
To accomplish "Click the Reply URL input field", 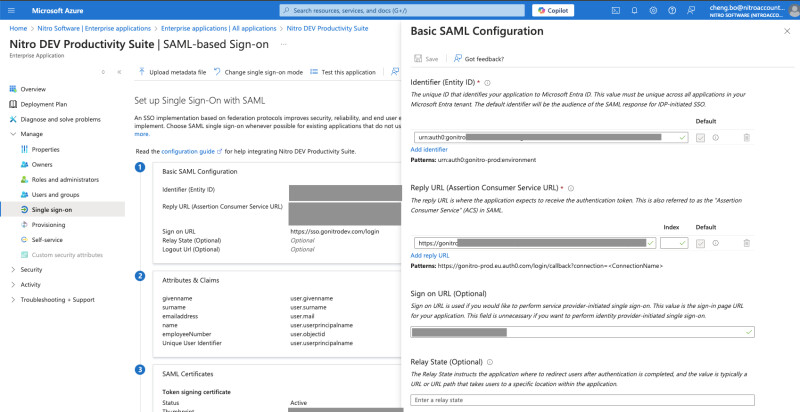I will [x=535, y=243].
